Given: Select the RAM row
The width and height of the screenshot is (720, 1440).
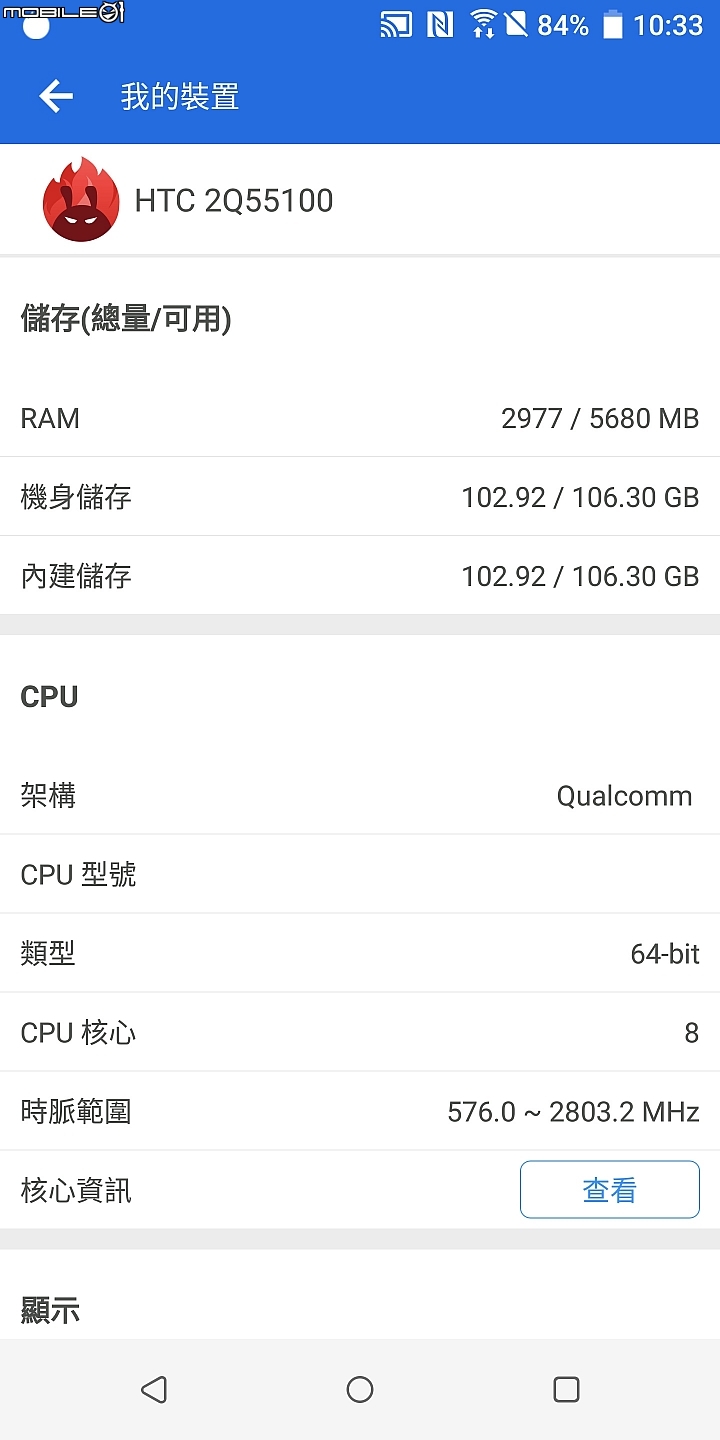Looking at the screenshot, I should (x=360, y=418).
